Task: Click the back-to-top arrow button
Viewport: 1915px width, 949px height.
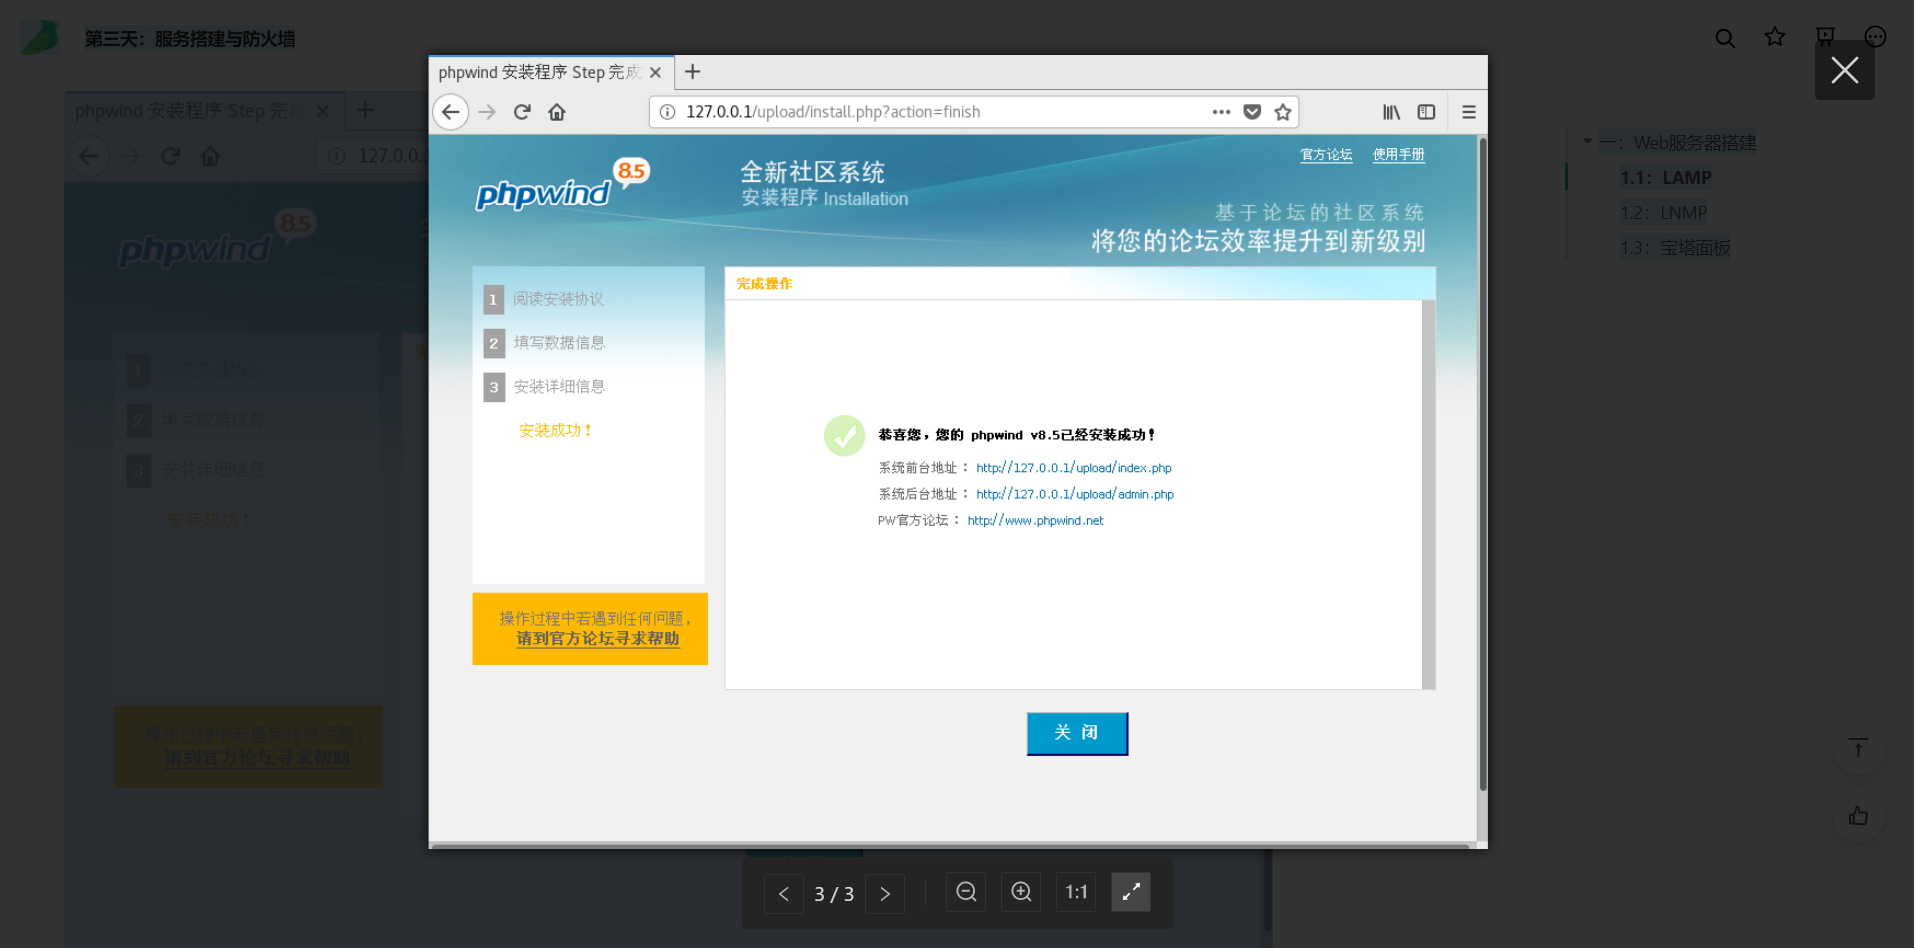Action: [1858, 748]
